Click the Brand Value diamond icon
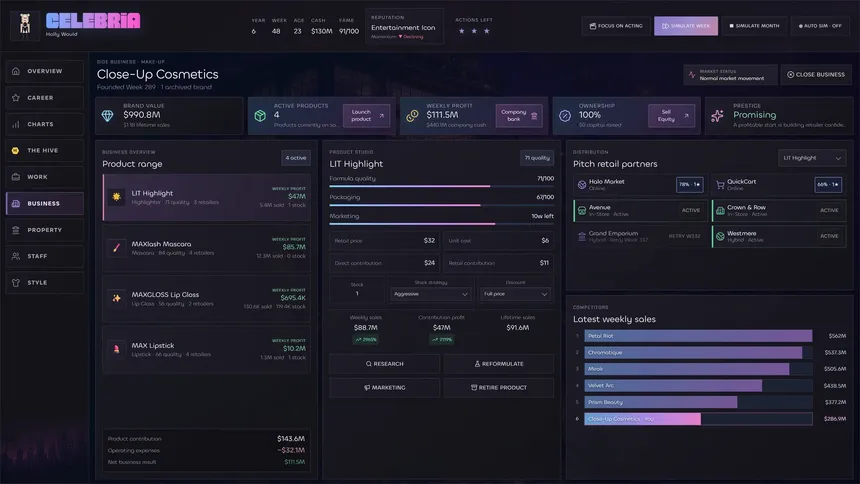Screen dimensions: 860x484 [108, 115]
